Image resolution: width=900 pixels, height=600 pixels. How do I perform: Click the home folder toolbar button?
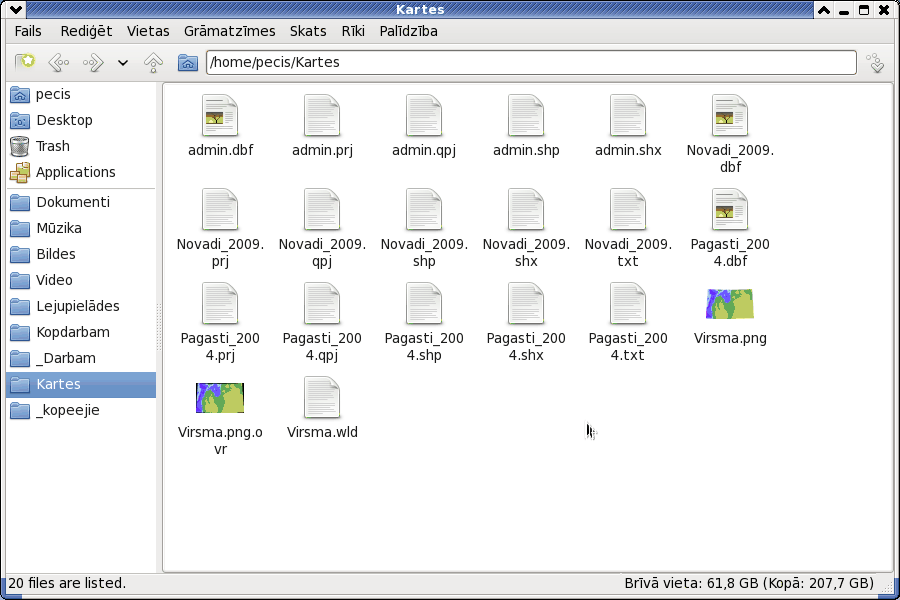click(x=188, y=62)
